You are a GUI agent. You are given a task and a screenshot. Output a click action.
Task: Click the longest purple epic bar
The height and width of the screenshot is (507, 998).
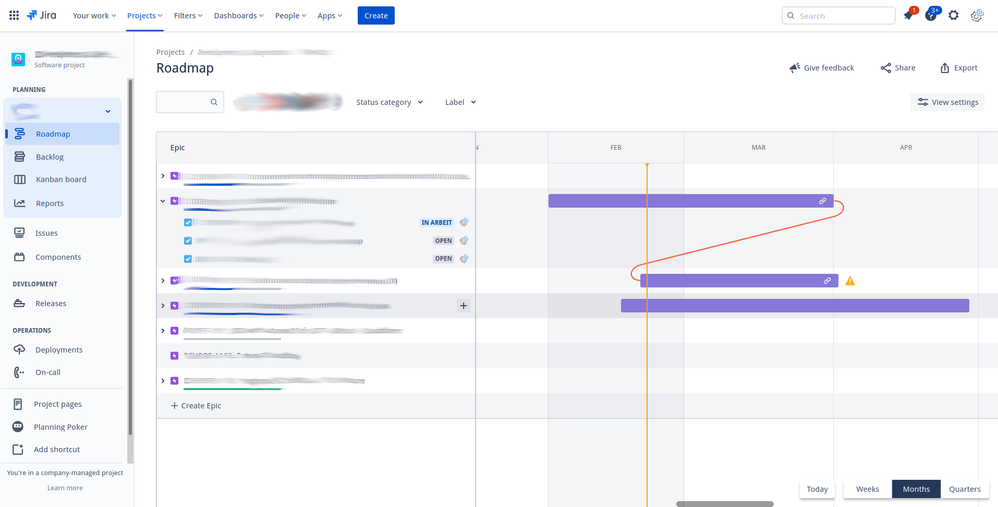795,306
